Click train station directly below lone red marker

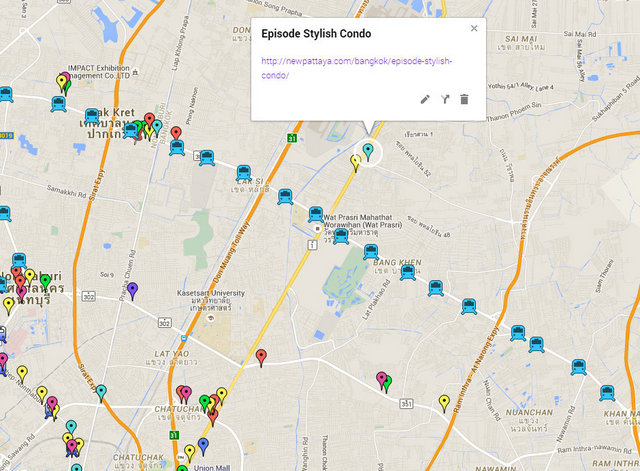pyautogui.click(x=177, y=147)
